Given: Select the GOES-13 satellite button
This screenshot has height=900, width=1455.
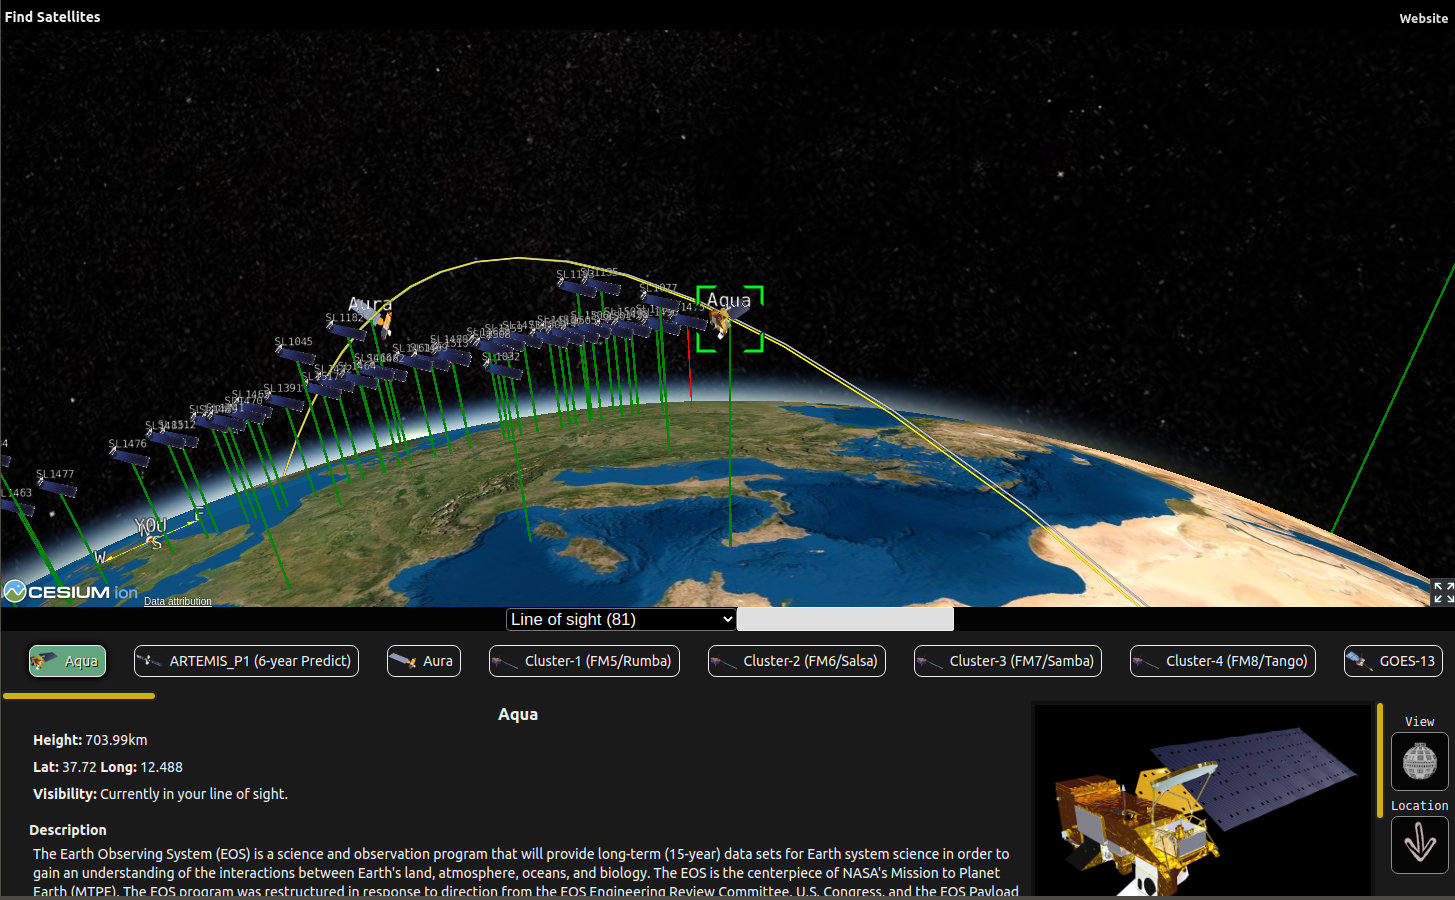Looking at the screenshot, I should (x=1393, y=661).
